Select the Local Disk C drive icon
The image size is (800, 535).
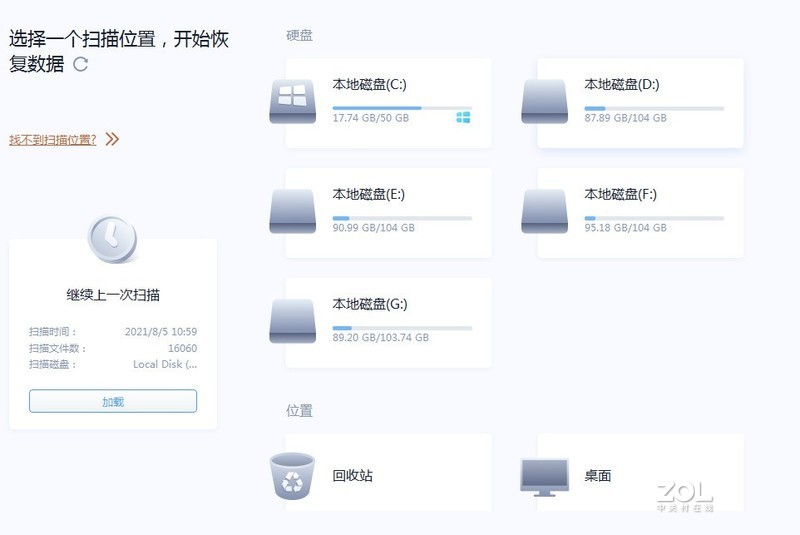pos(292,101)
